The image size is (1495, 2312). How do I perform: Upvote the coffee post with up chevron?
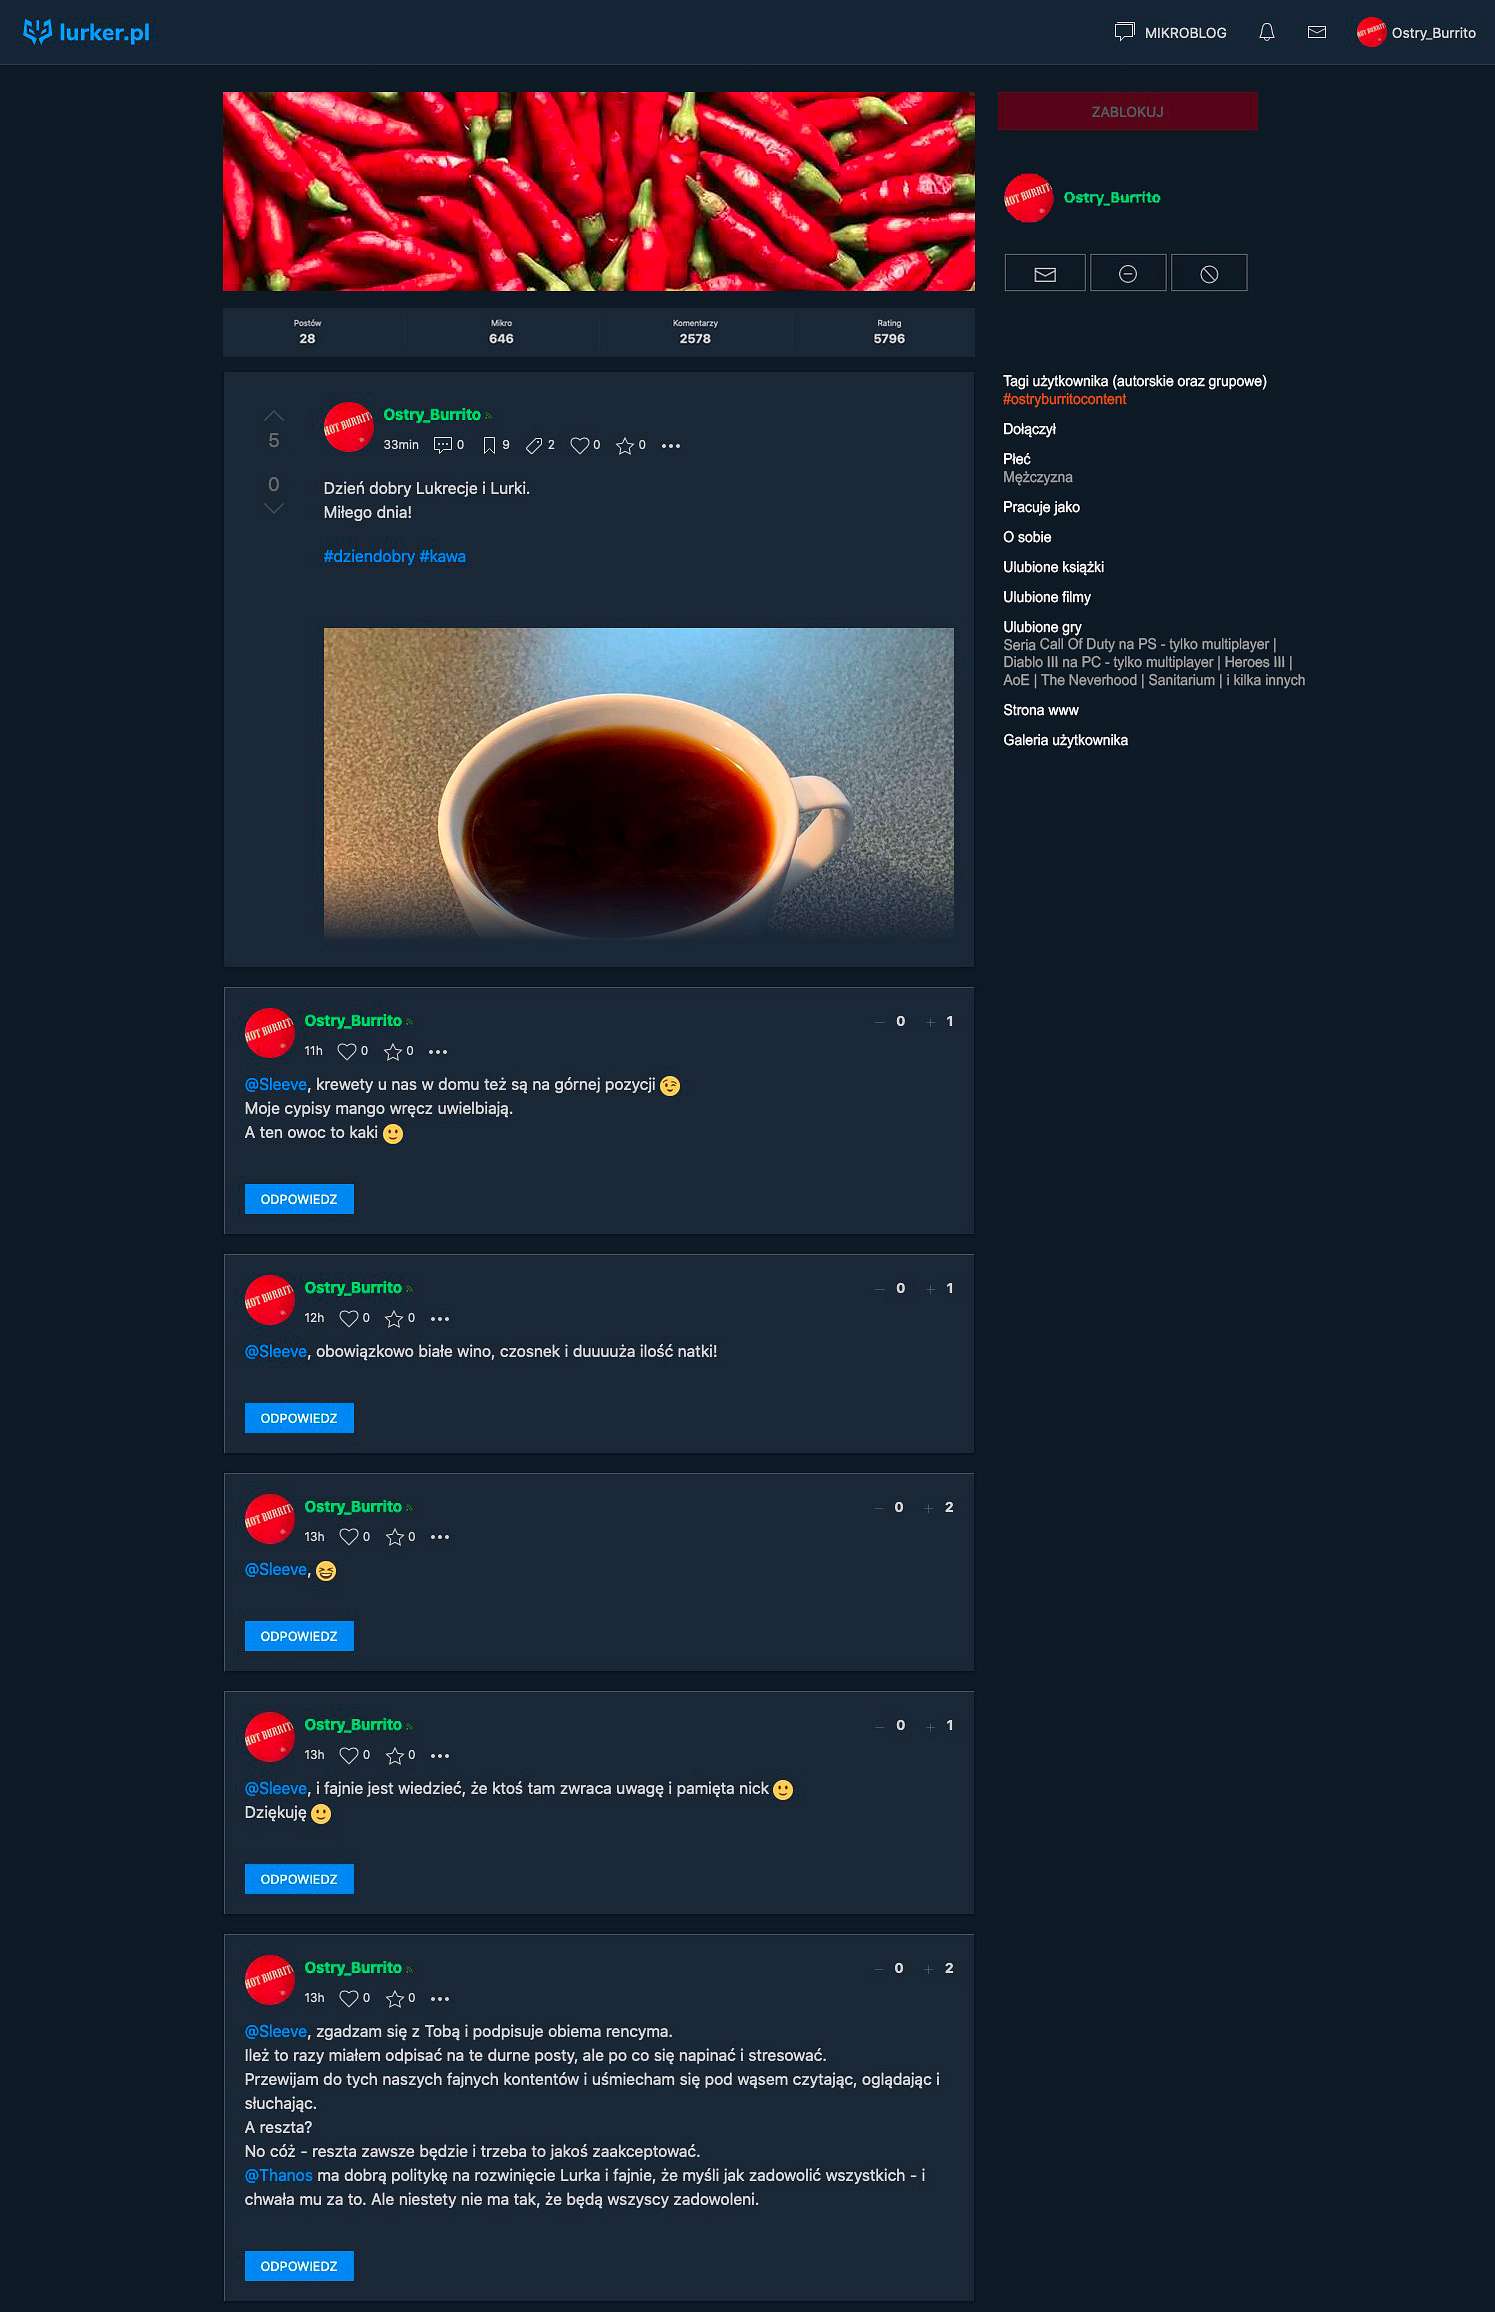tap(274, 415)
